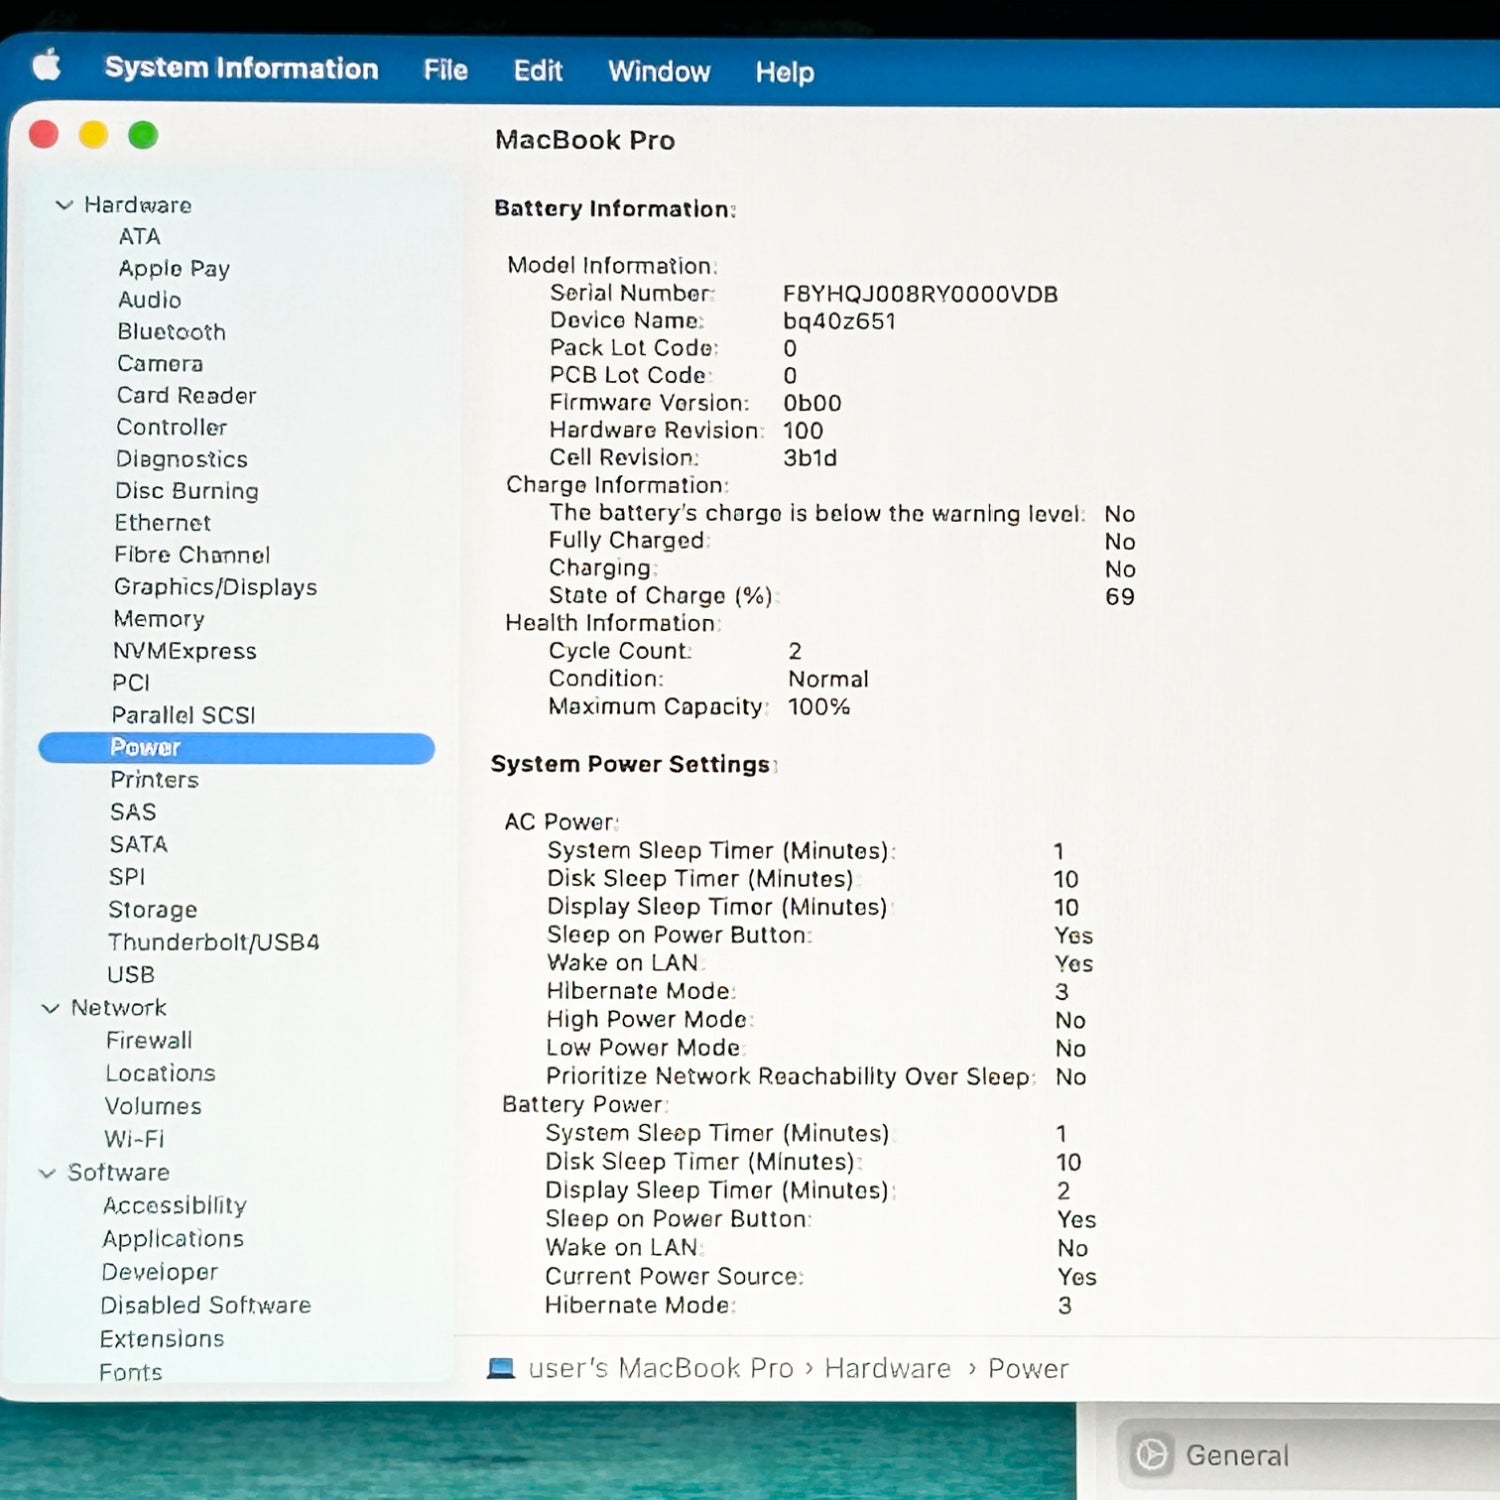Viewport: 1500px width, 1500px height.
Task: Select Volumes under Network
Action: [153, 1107]
